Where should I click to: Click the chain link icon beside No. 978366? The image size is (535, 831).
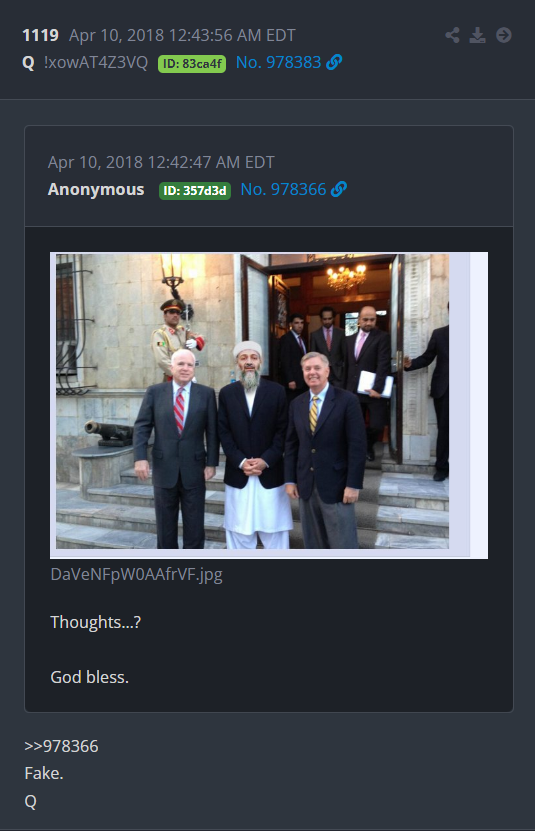point(339,189)
